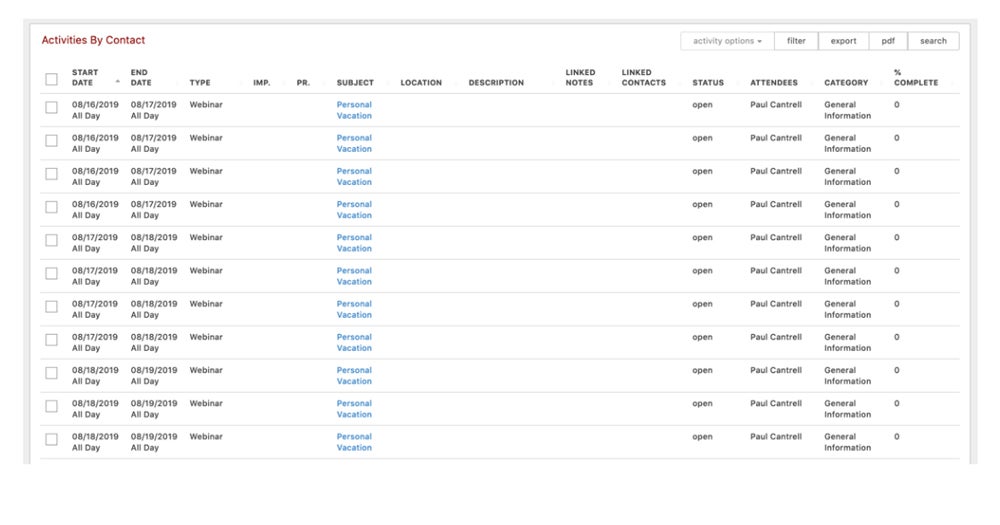
Task: Click the IMP. column header
Action: coord(261,83)
